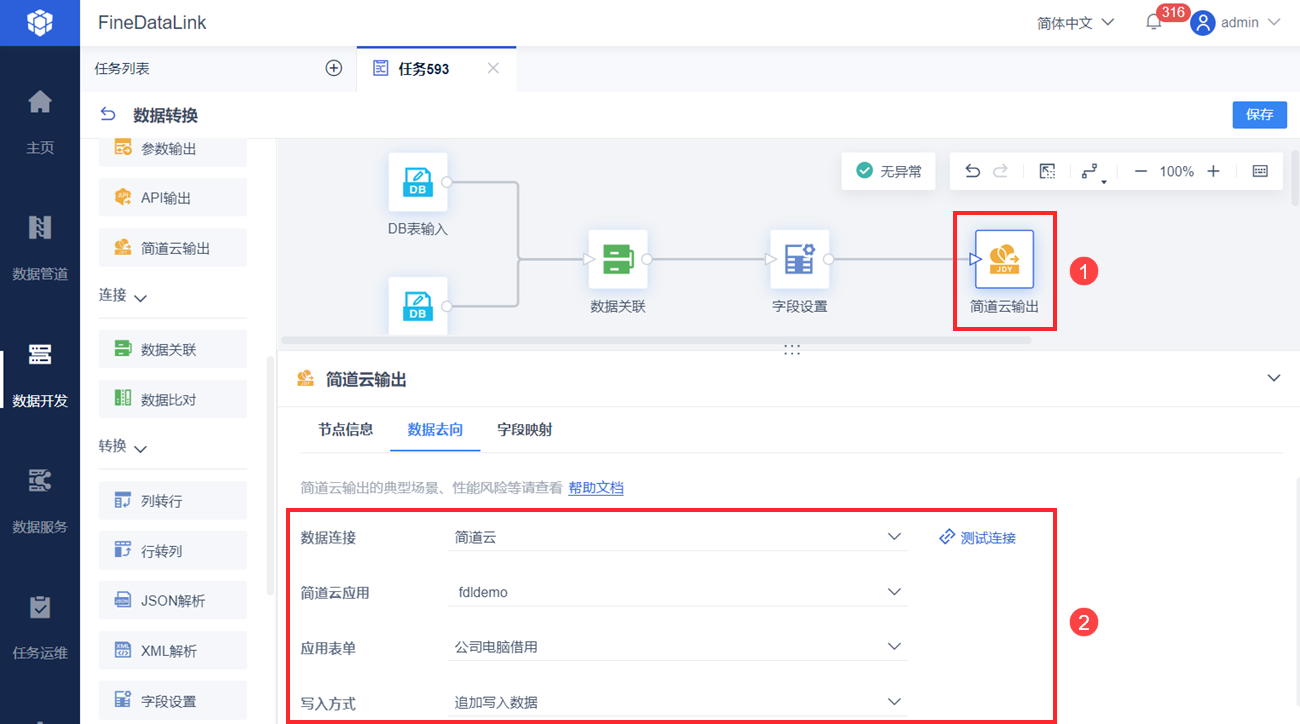Click the admin user avatar icon
The height and width of the screenshot is (724, 1300).
[1203, 23]
